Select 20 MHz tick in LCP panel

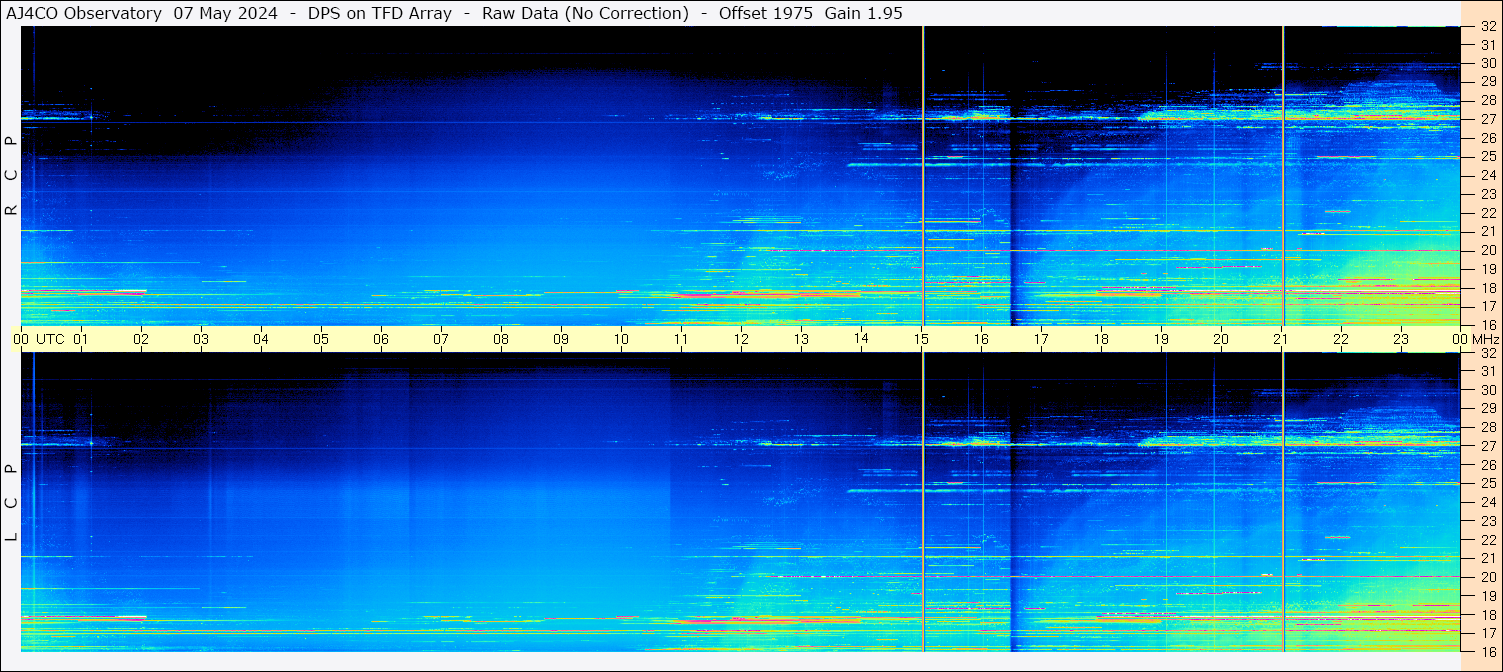(x=1488, y=577)
